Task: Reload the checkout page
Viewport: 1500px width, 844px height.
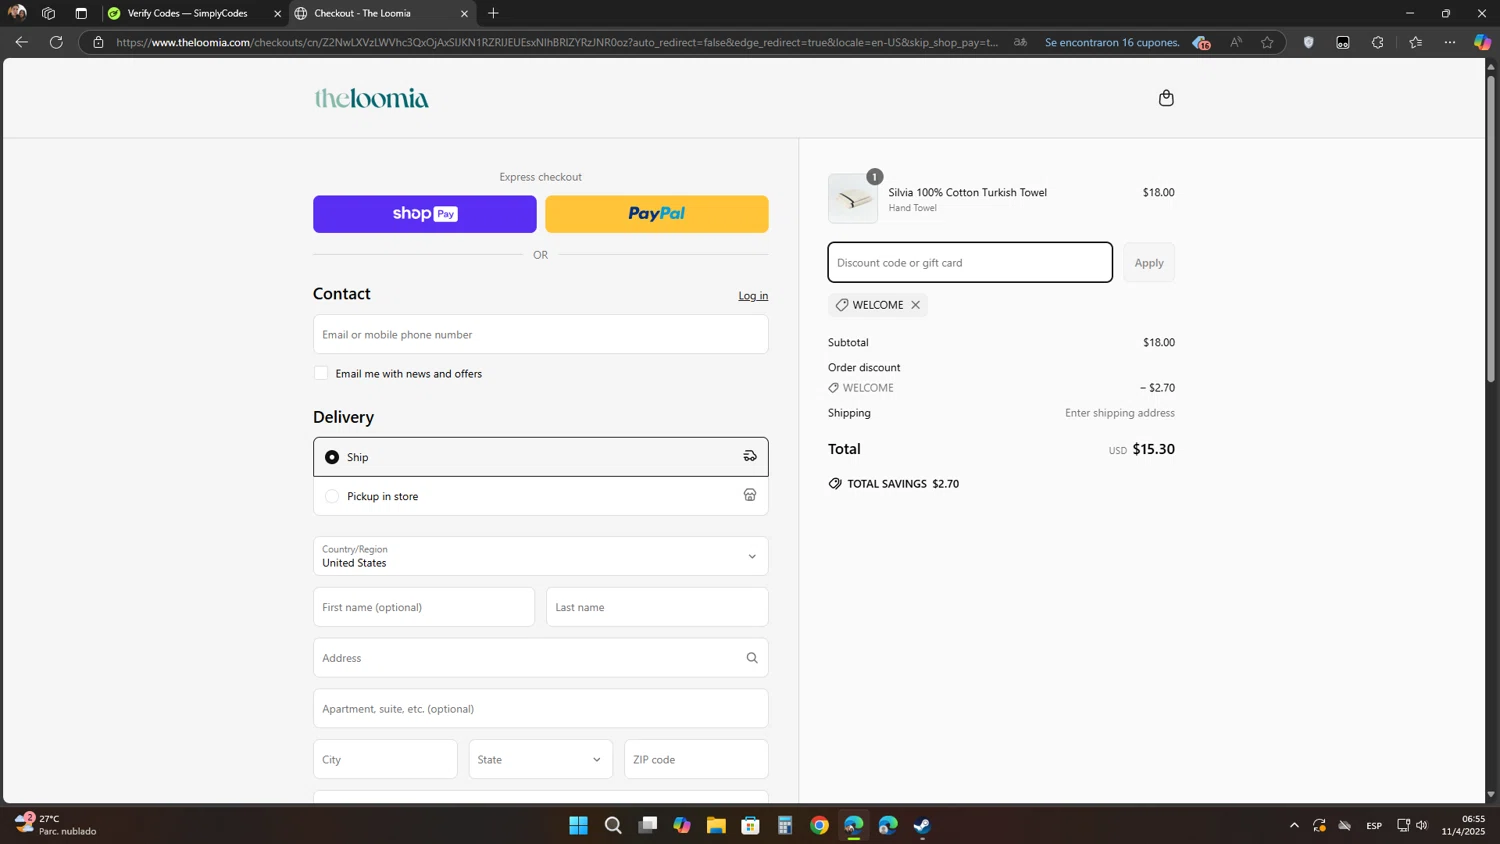Action: 56,42
